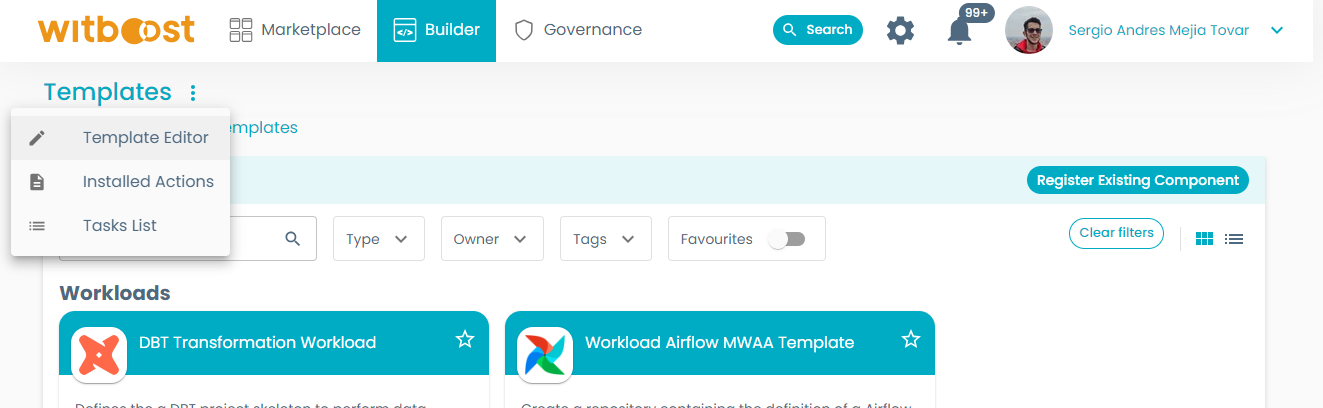Switch to grid view layout

click(1205, 239)
